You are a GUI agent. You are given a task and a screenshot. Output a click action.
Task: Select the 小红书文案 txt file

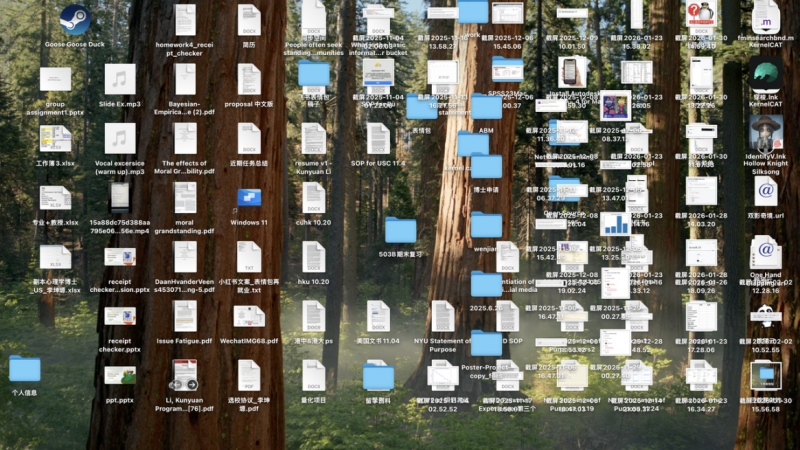pos(249,257)
